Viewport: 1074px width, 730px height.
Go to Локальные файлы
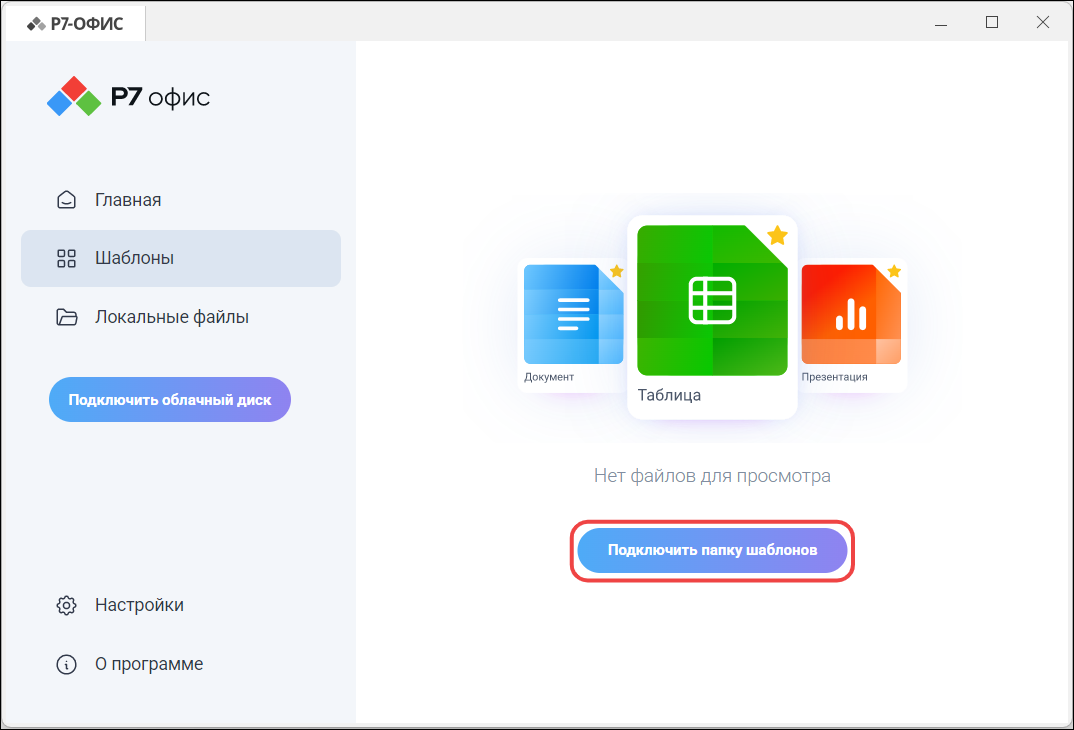coord(181,317)
